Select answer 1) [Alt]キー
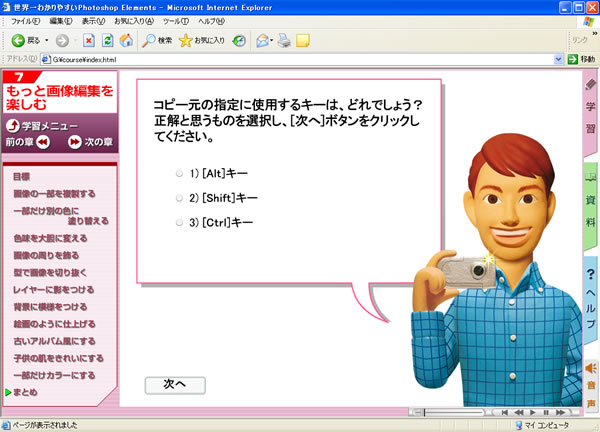 (x=180, y=173)
